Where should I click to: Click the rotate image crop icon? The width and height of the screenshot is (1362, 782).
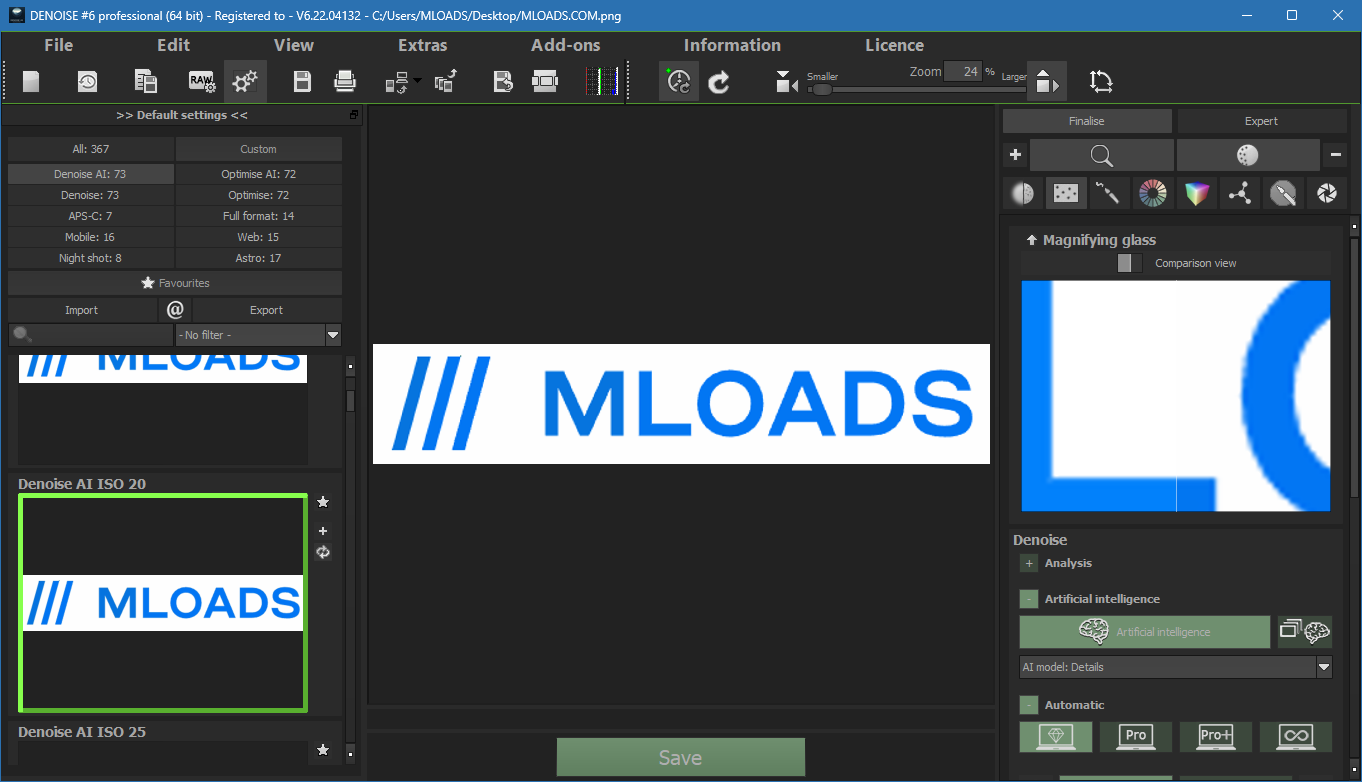tap(1101, 82)
